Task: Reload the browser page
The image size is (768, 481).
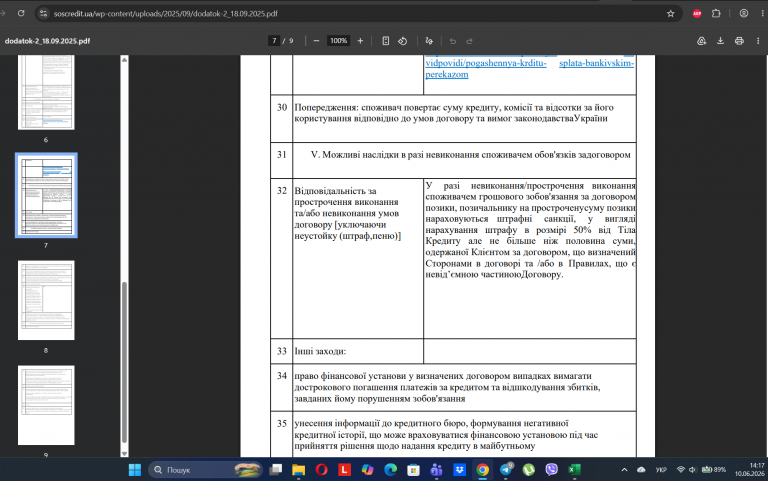Action: click(21, 13)
